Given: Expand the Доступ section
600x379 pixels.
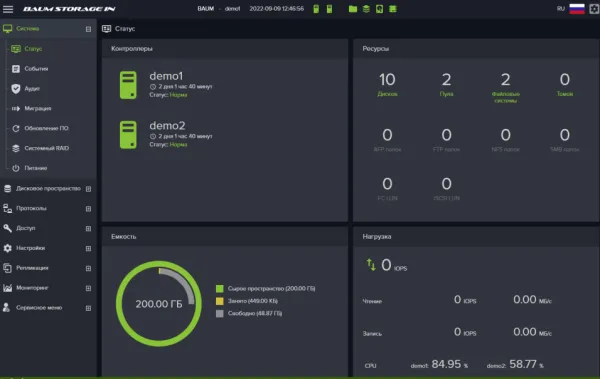Looking at the screenshot, I should point(88,229).
